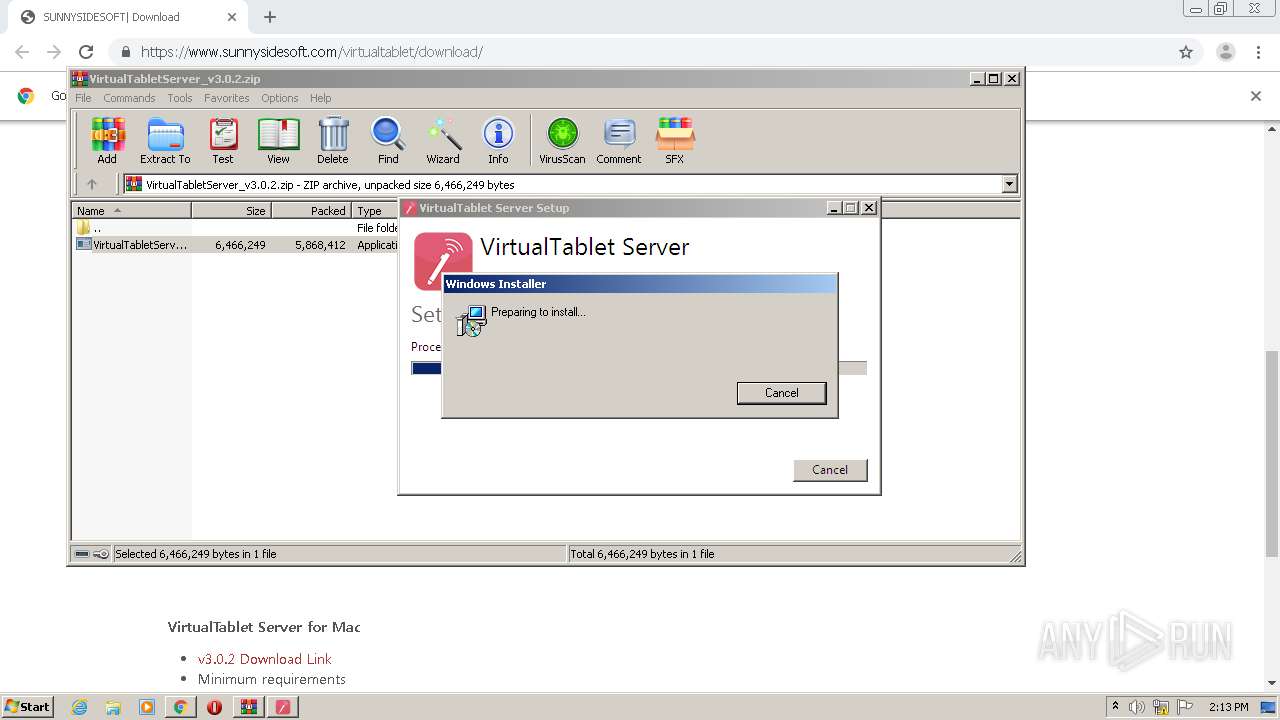Open the Help menu in WinRAR
1280x720 pixels.
(320, 98)
